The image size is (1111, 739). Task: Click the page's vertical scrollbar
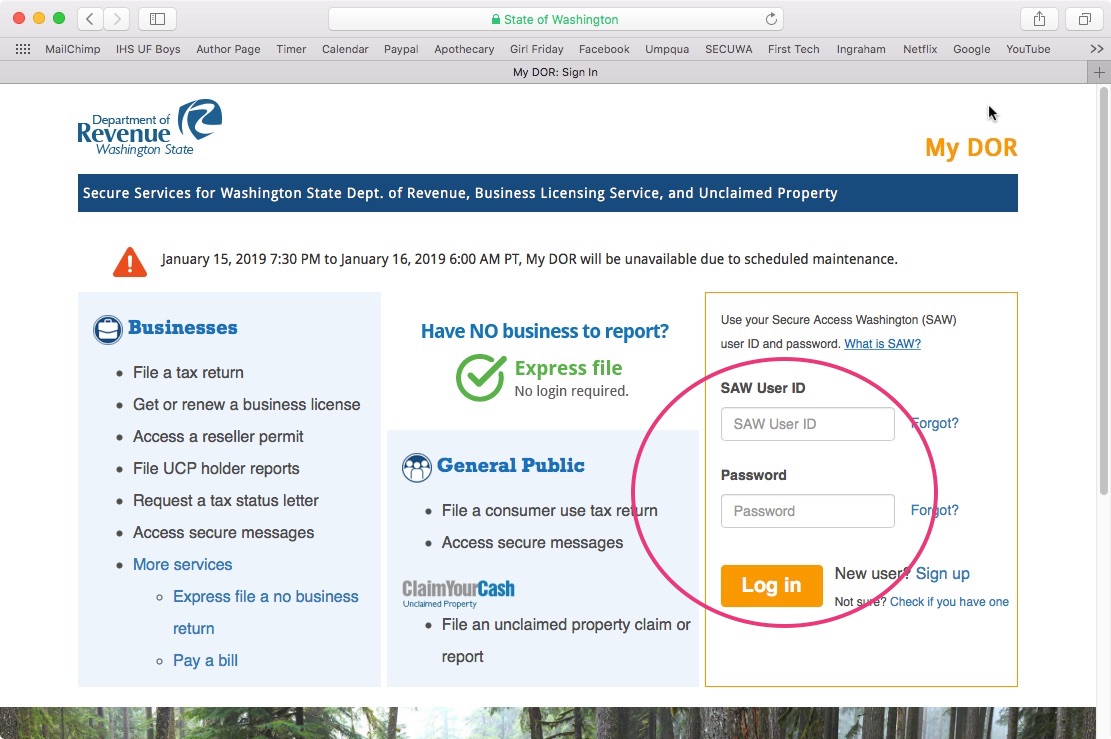[x=1103, y=290]
